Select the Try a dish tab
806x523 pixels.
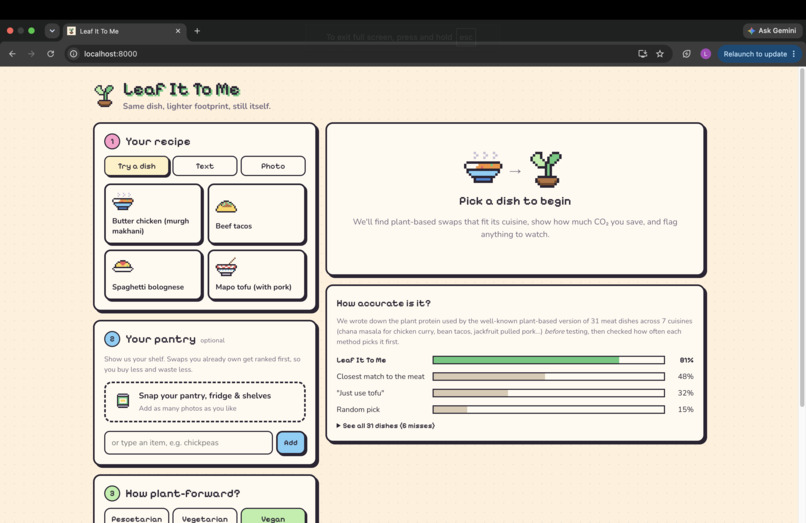(137, 166)
